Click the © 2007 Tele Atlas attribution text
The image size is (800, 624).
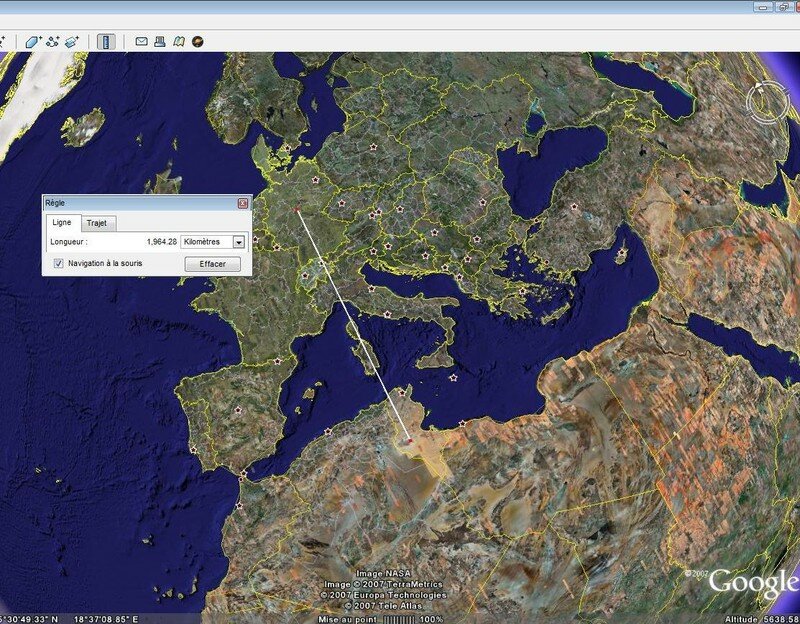click(x=383, y=606)
